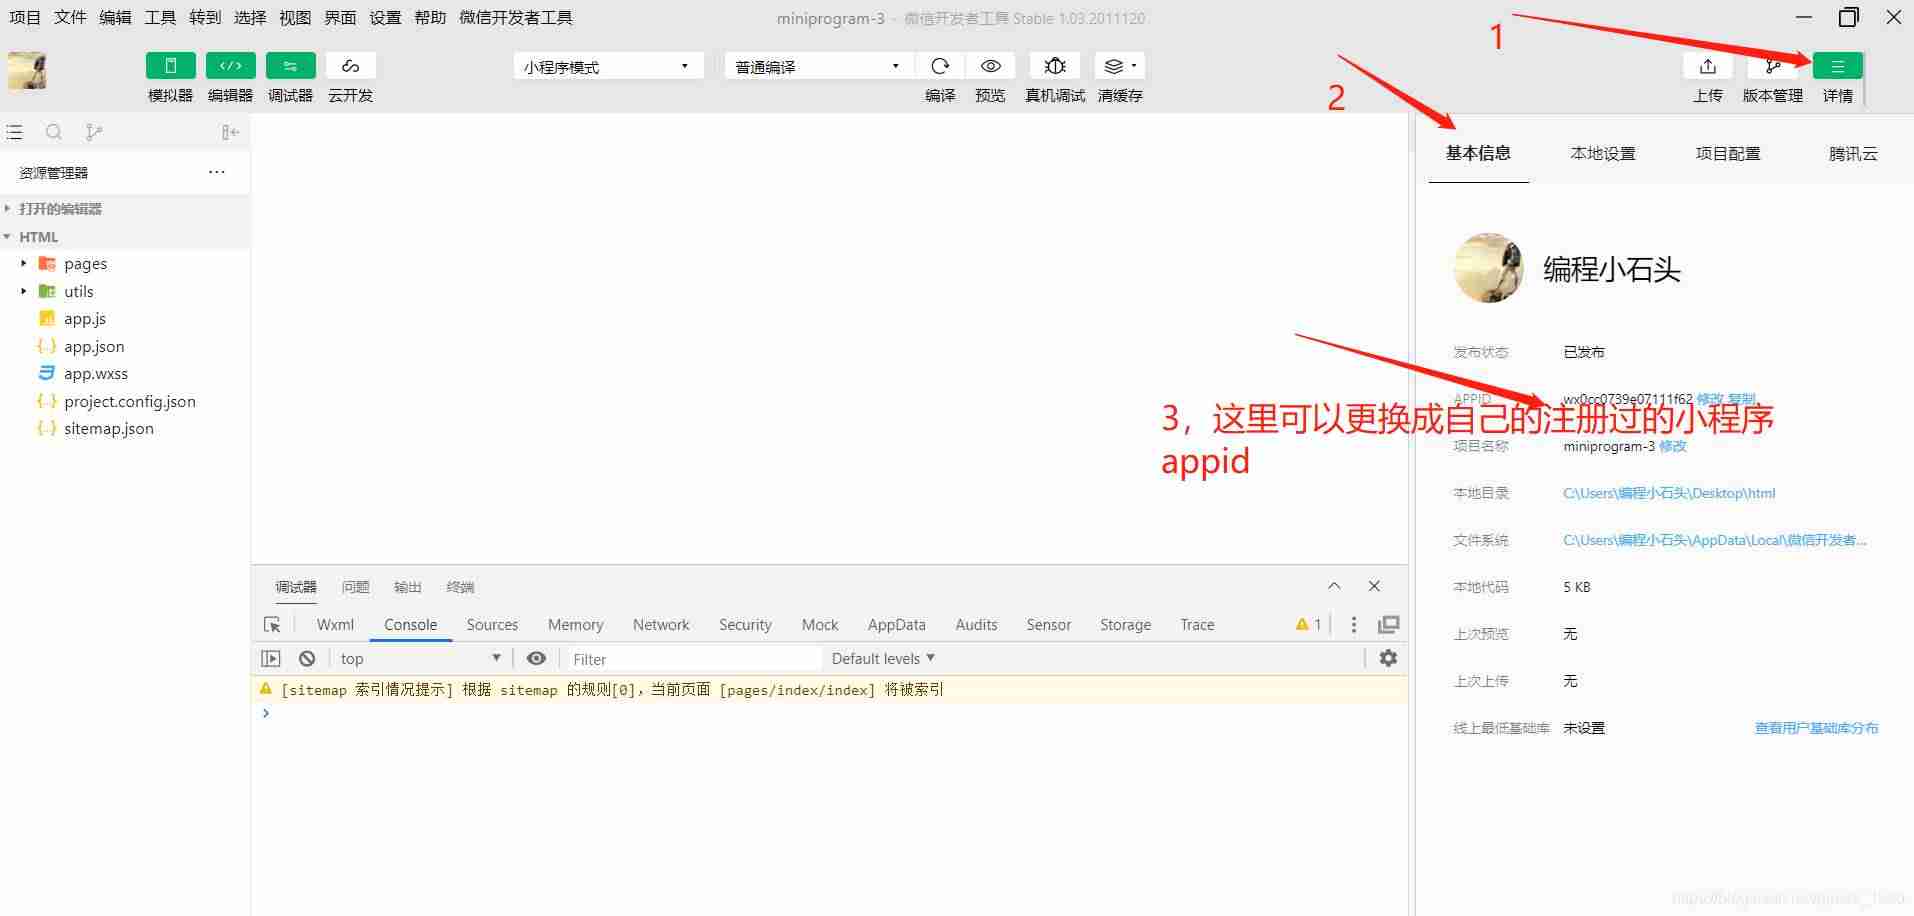
Task: Toggle the console sidebar icon
Action: tap(271, 659)
